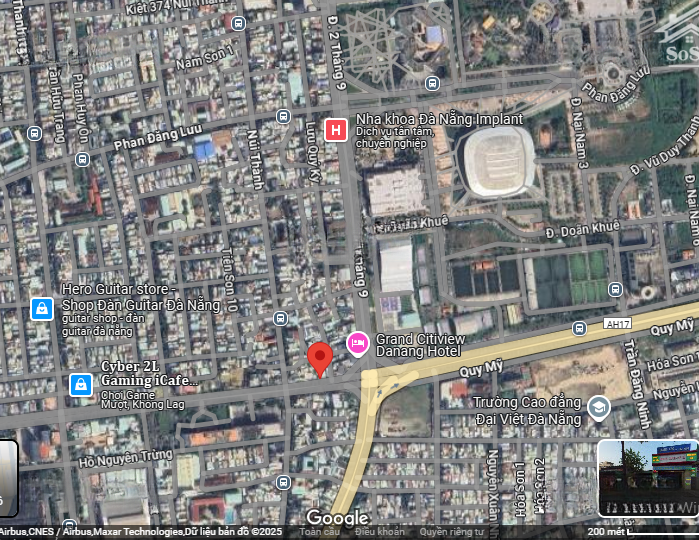Open Hero Guitar store shopping bag icon
Image resolution: width=699 pixels, height=540 pixels.
(x=42, y=309)
